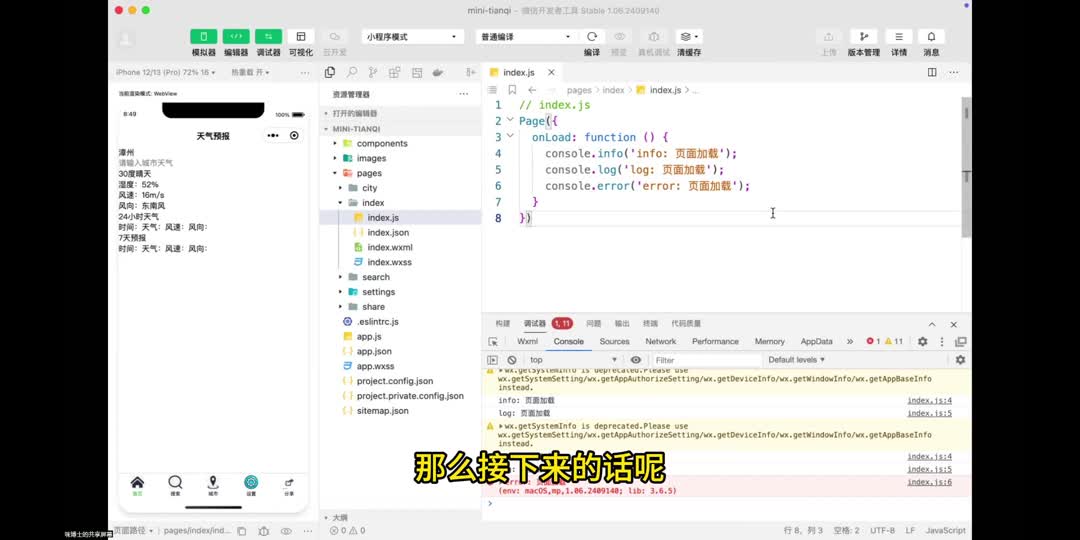Click the bookmark icon in breadcrumb bar
Viewport: 1080px width, 540px height.
coord(512,90)
